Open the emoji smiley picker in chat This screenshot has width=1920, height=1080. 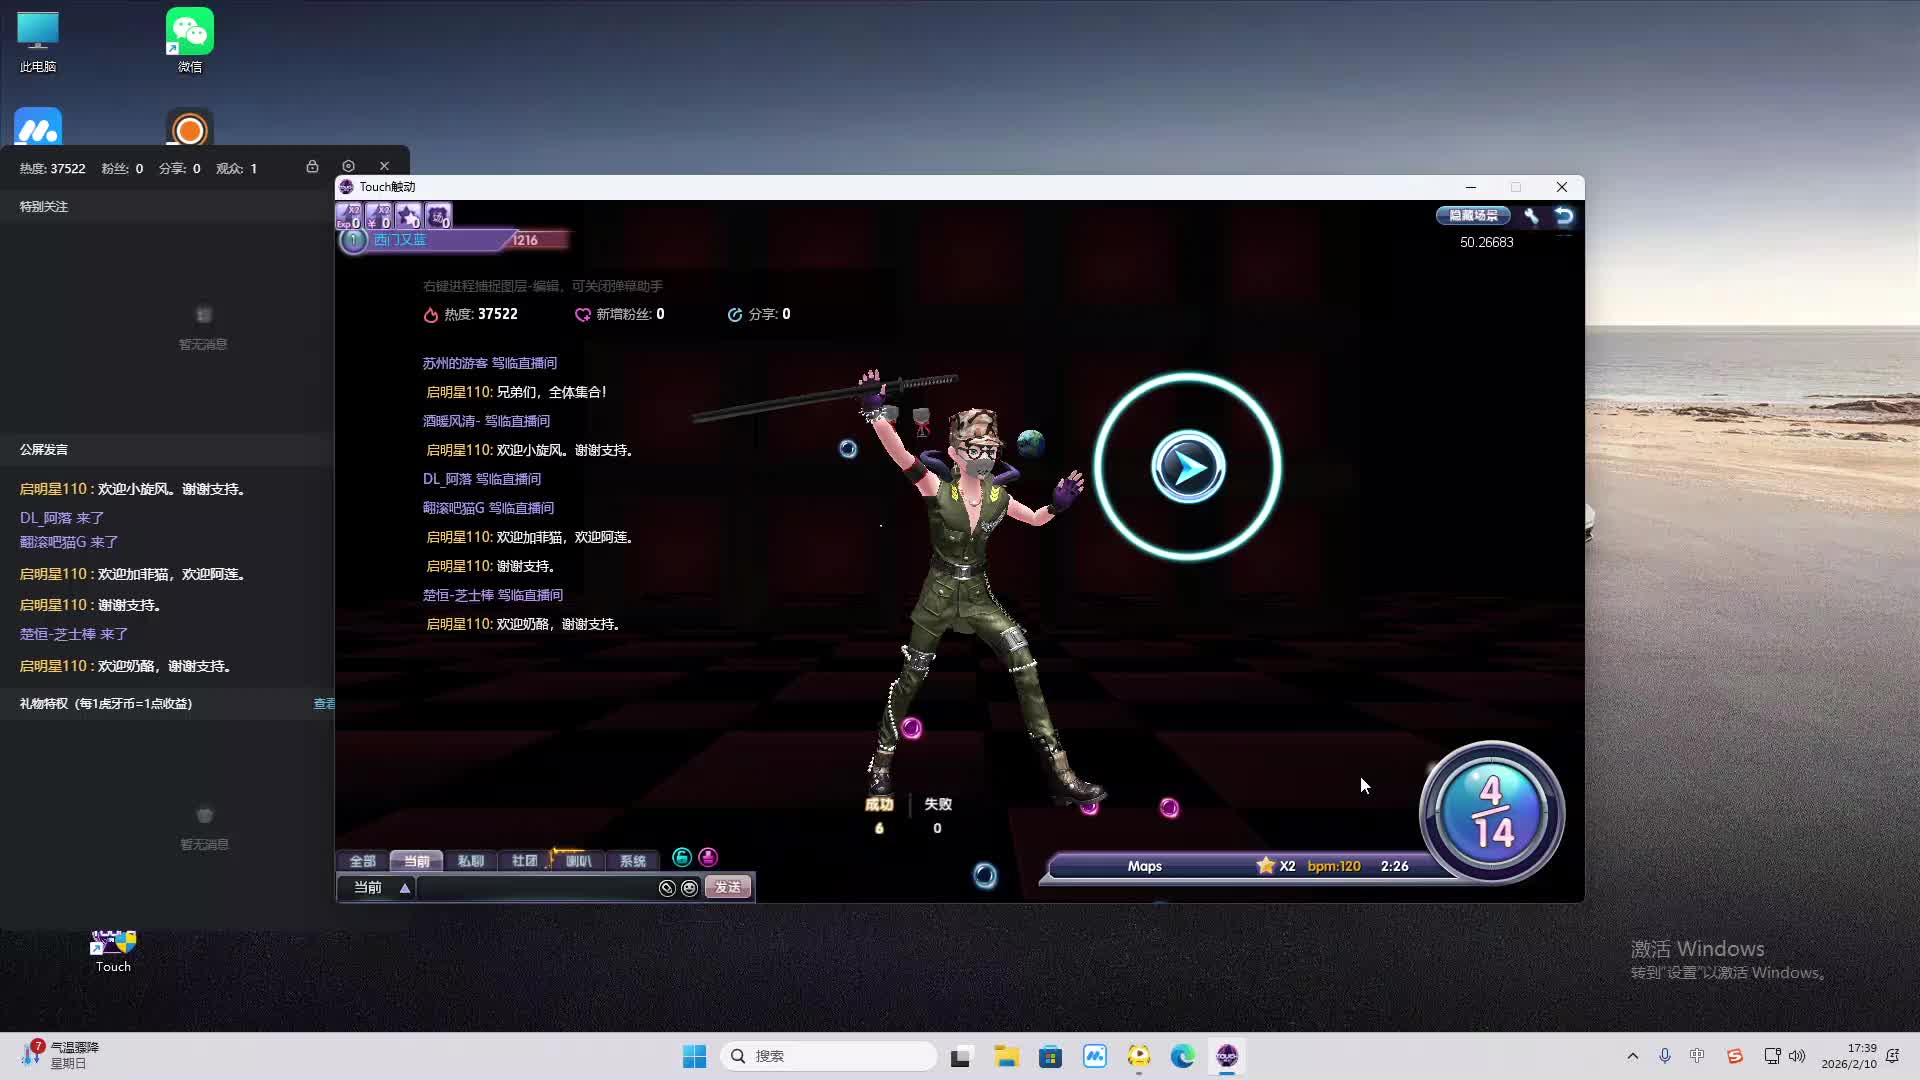pos(689,888)
